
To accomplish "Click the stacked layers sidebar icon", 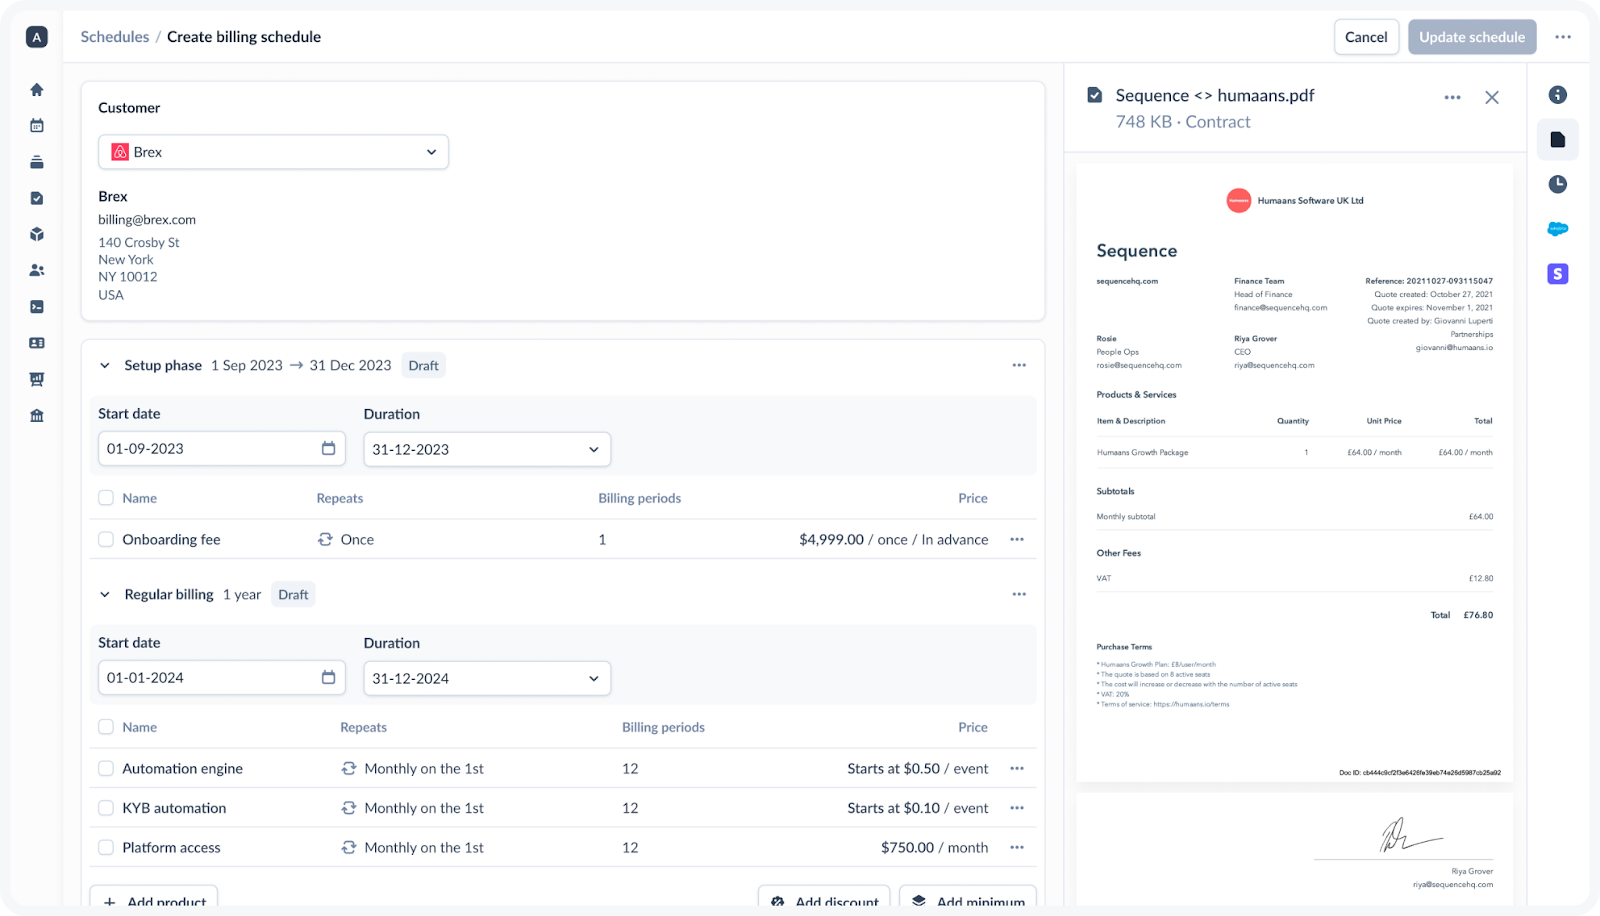I will tap(37, 162).
